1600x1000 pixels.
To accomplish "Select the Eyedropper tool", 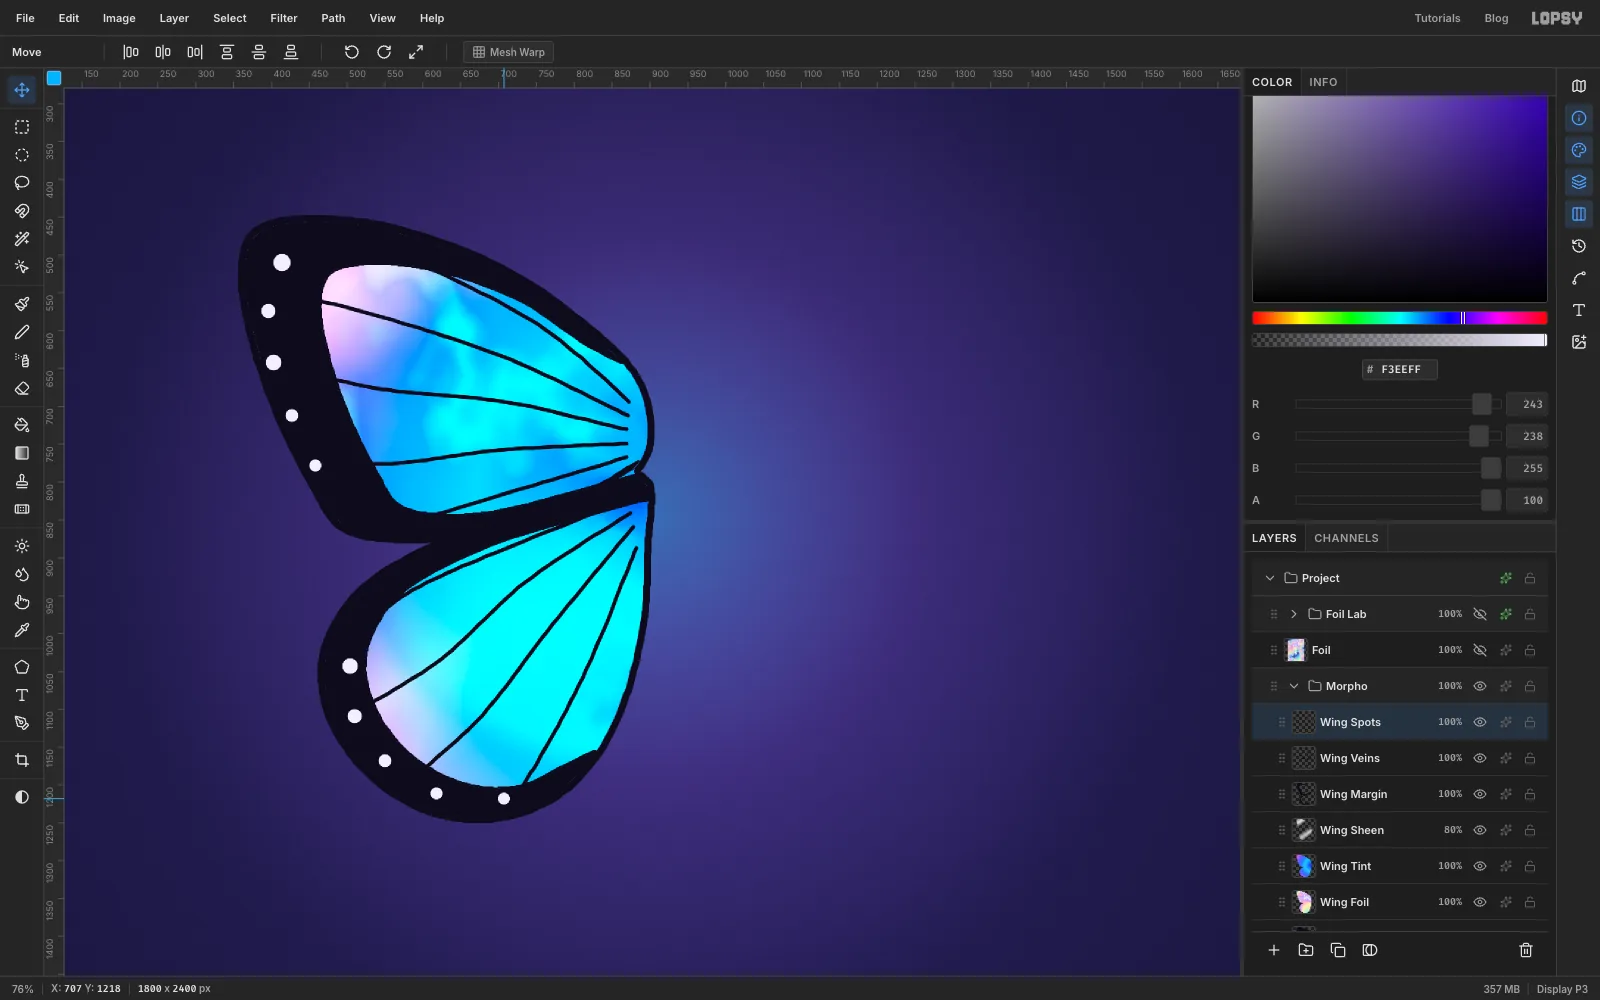I will (22, 631).
